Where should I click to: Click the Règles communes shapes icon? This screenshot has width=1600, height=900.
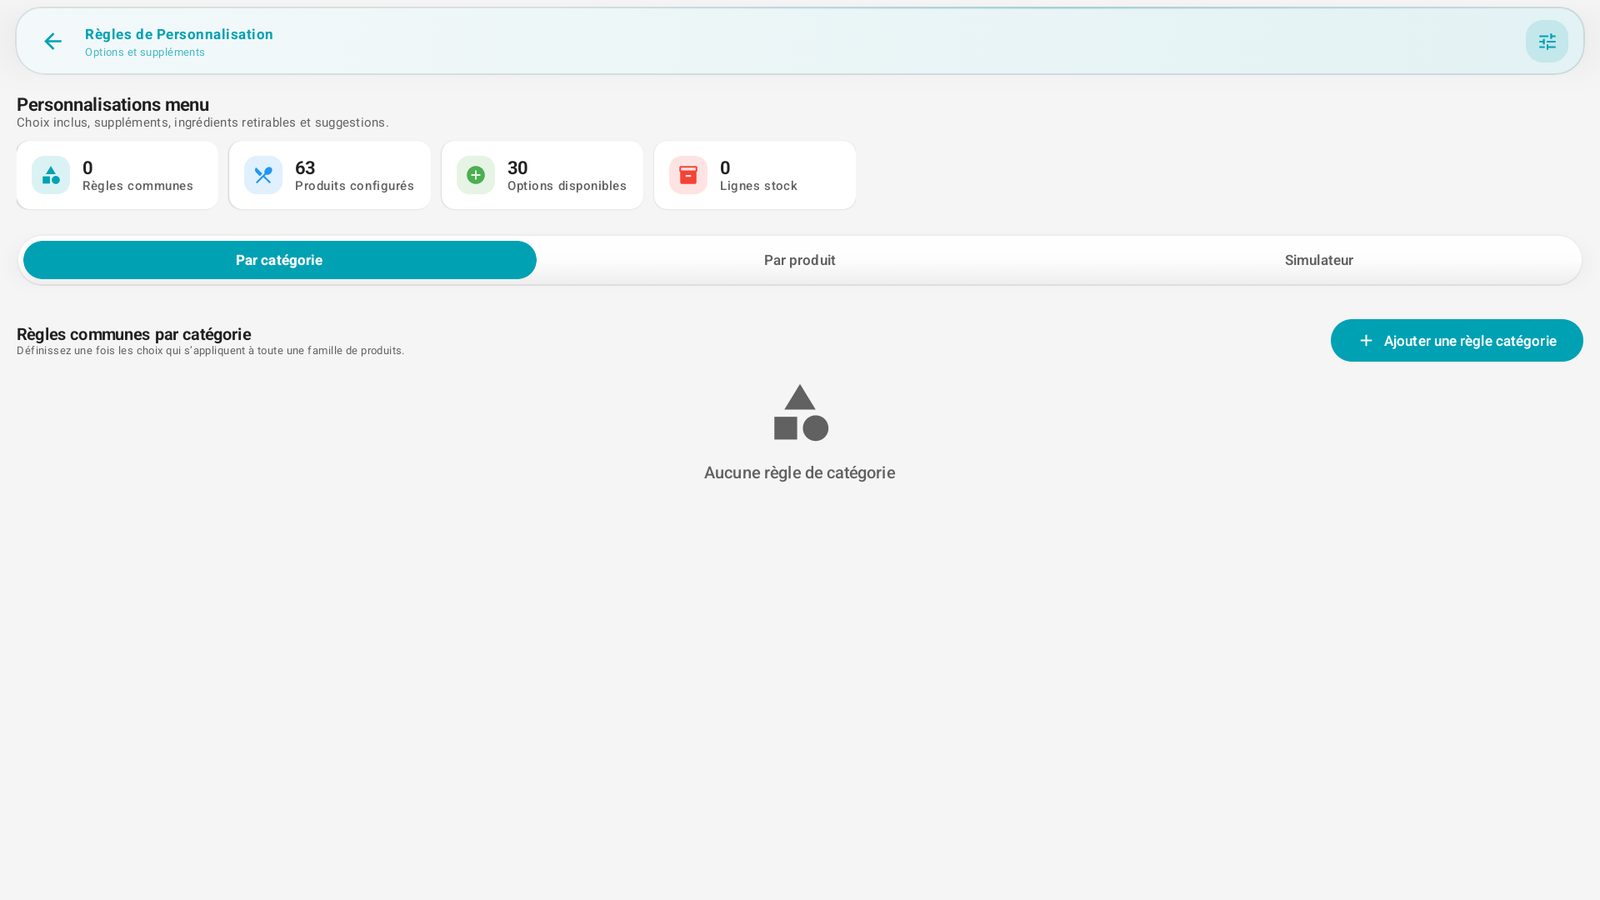pos(51,175)
